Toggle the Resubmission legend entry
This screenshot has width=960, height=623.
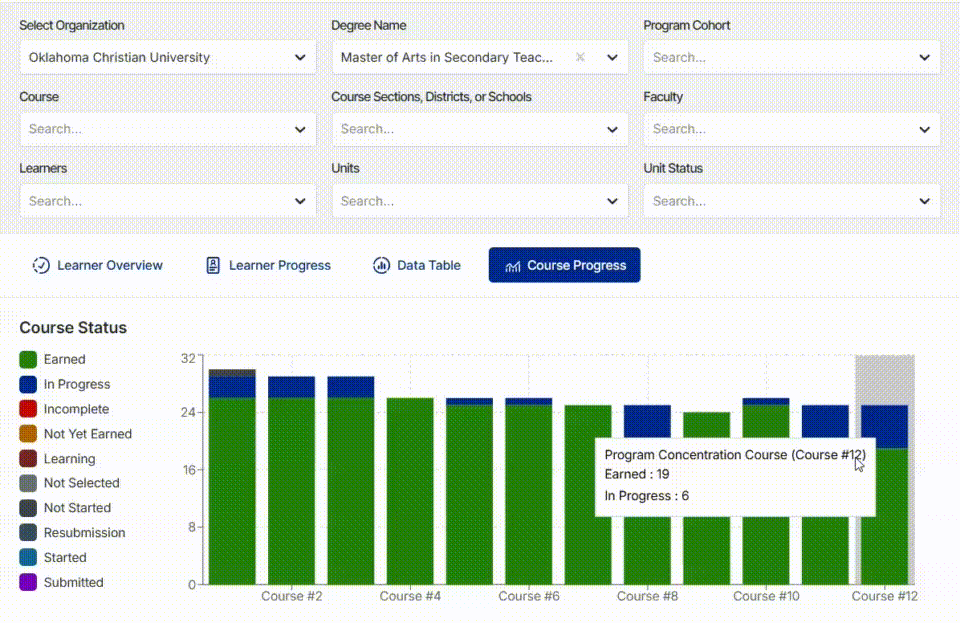72,532
